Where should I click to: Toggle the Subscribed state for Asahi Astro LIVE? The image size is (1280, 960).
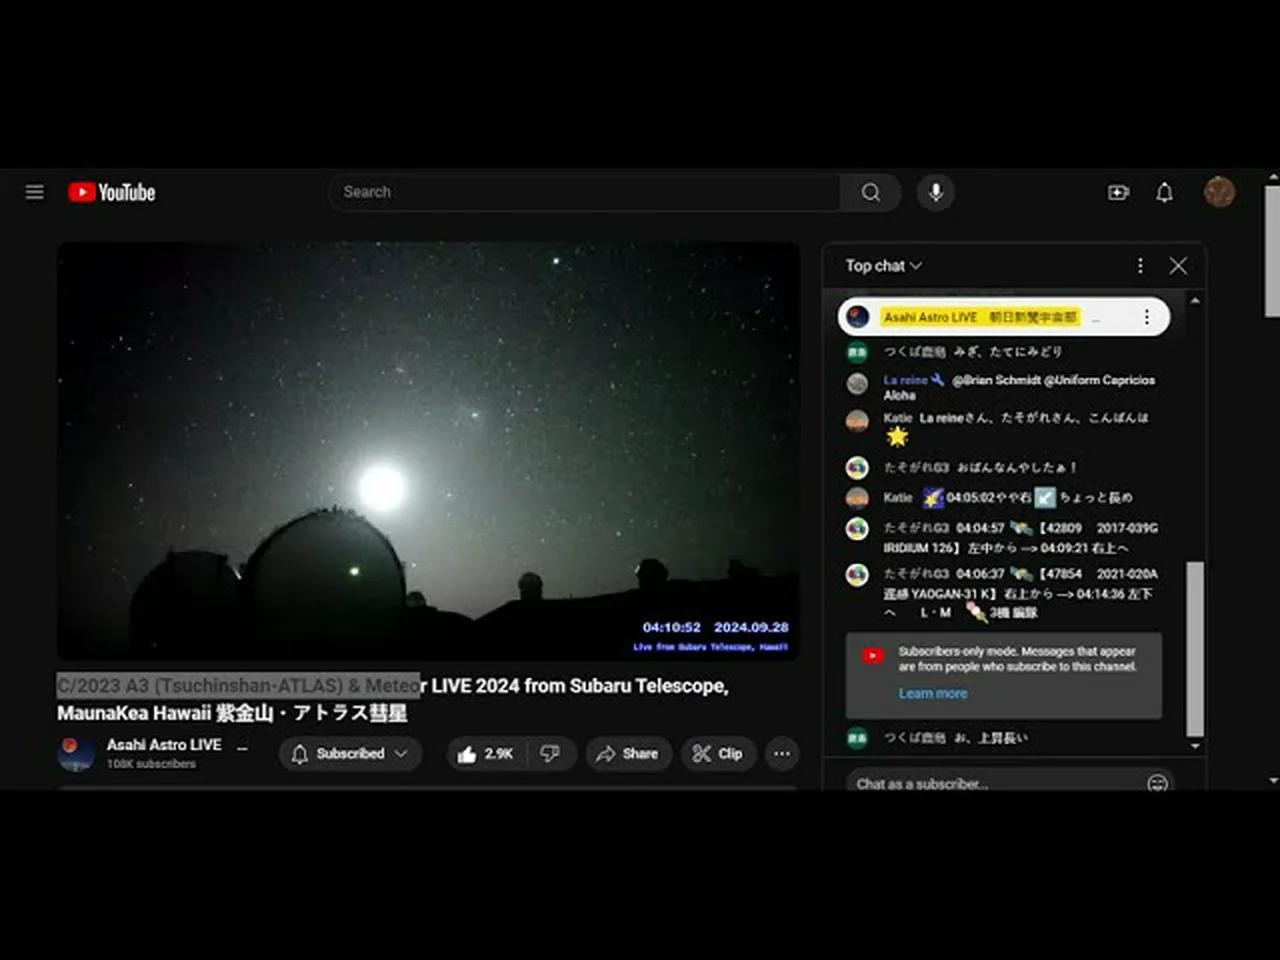point(340,754)
